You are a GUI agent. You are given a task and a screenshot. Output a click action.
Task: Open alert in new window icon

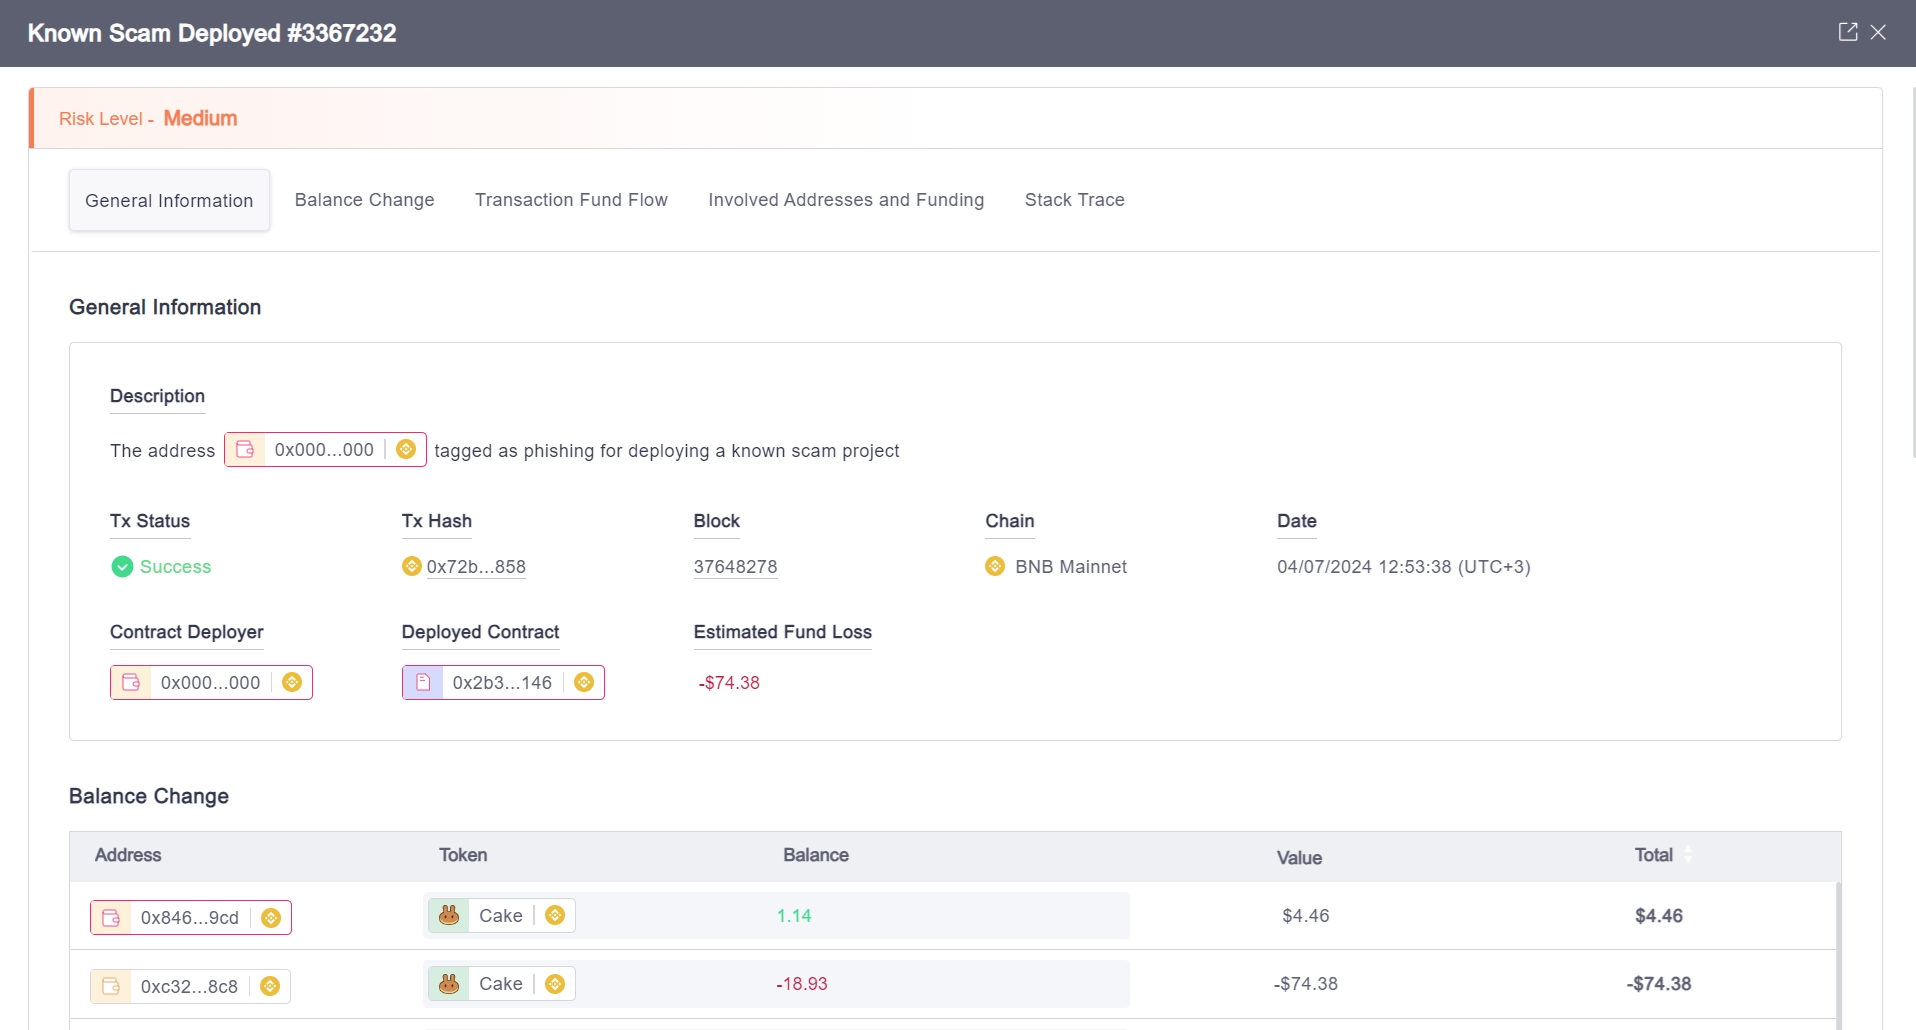(x=1847, y=32)
